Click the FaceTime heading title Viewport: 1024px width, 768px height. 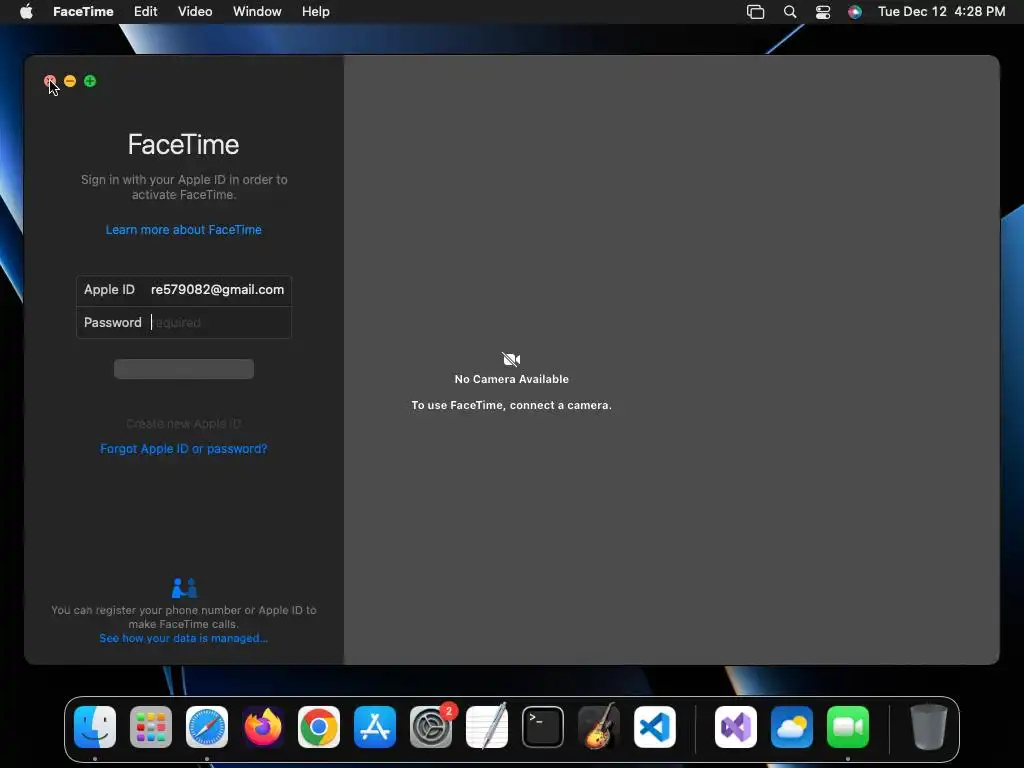click(x=184, y=144)
